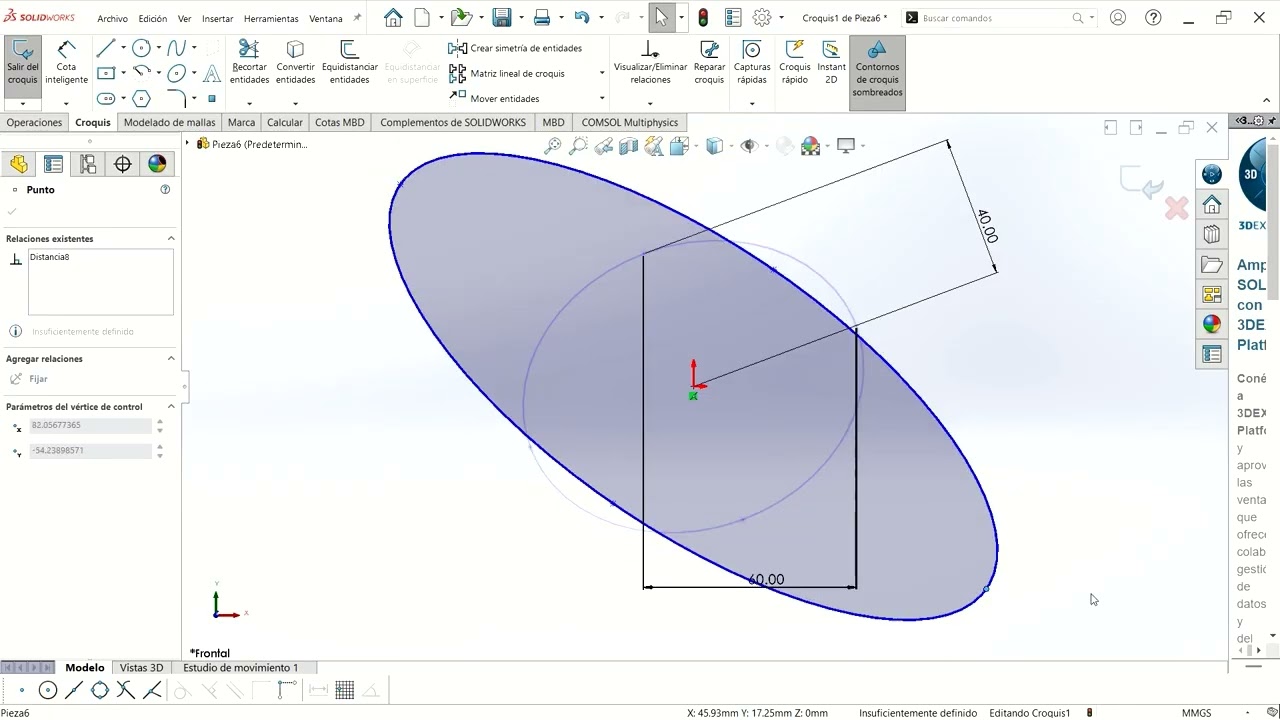Open Line tool dropdown arrow
Viewport: 1280px width, 720px height.
coord(123,48)
